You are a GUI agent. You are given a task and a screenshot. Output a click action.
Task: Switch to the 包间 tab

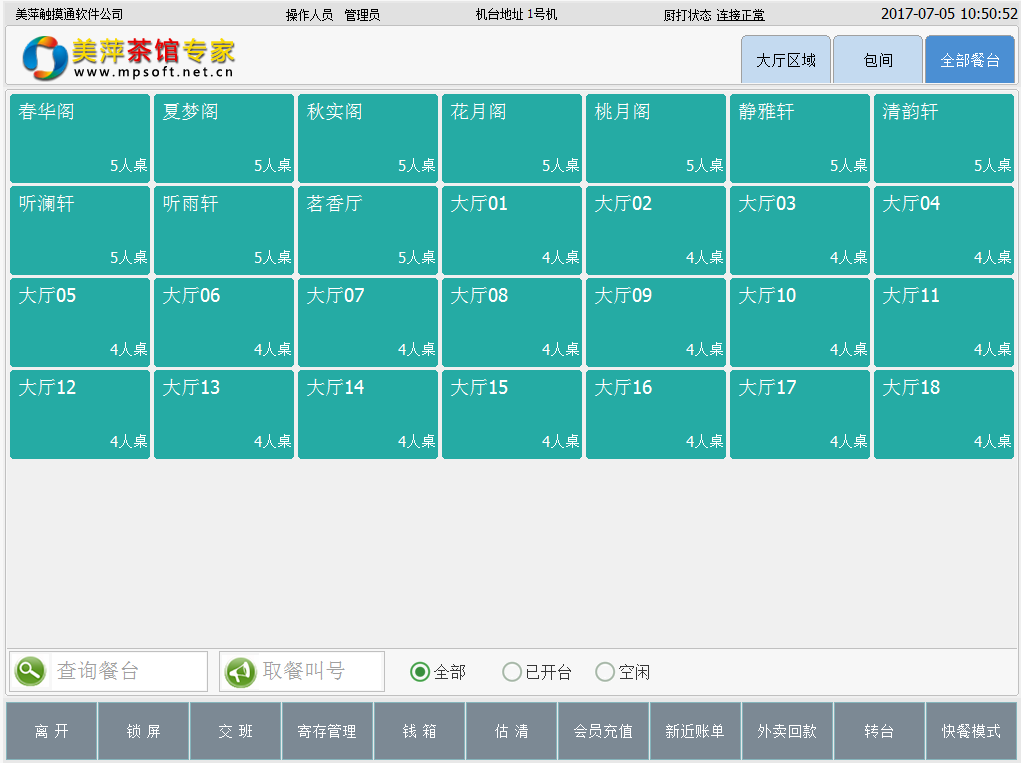point(877,60)
